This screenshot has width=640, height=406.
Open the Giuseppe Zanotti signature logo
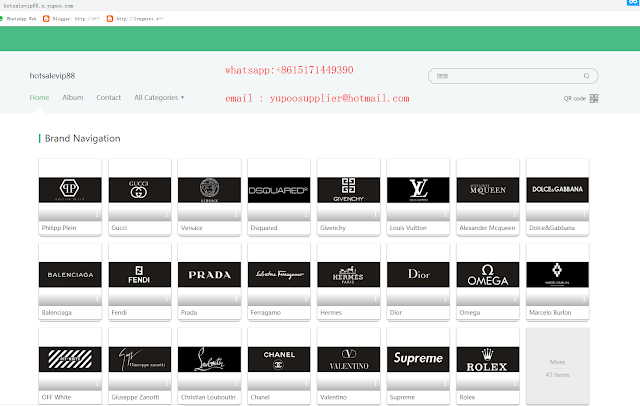coord(140,359)
